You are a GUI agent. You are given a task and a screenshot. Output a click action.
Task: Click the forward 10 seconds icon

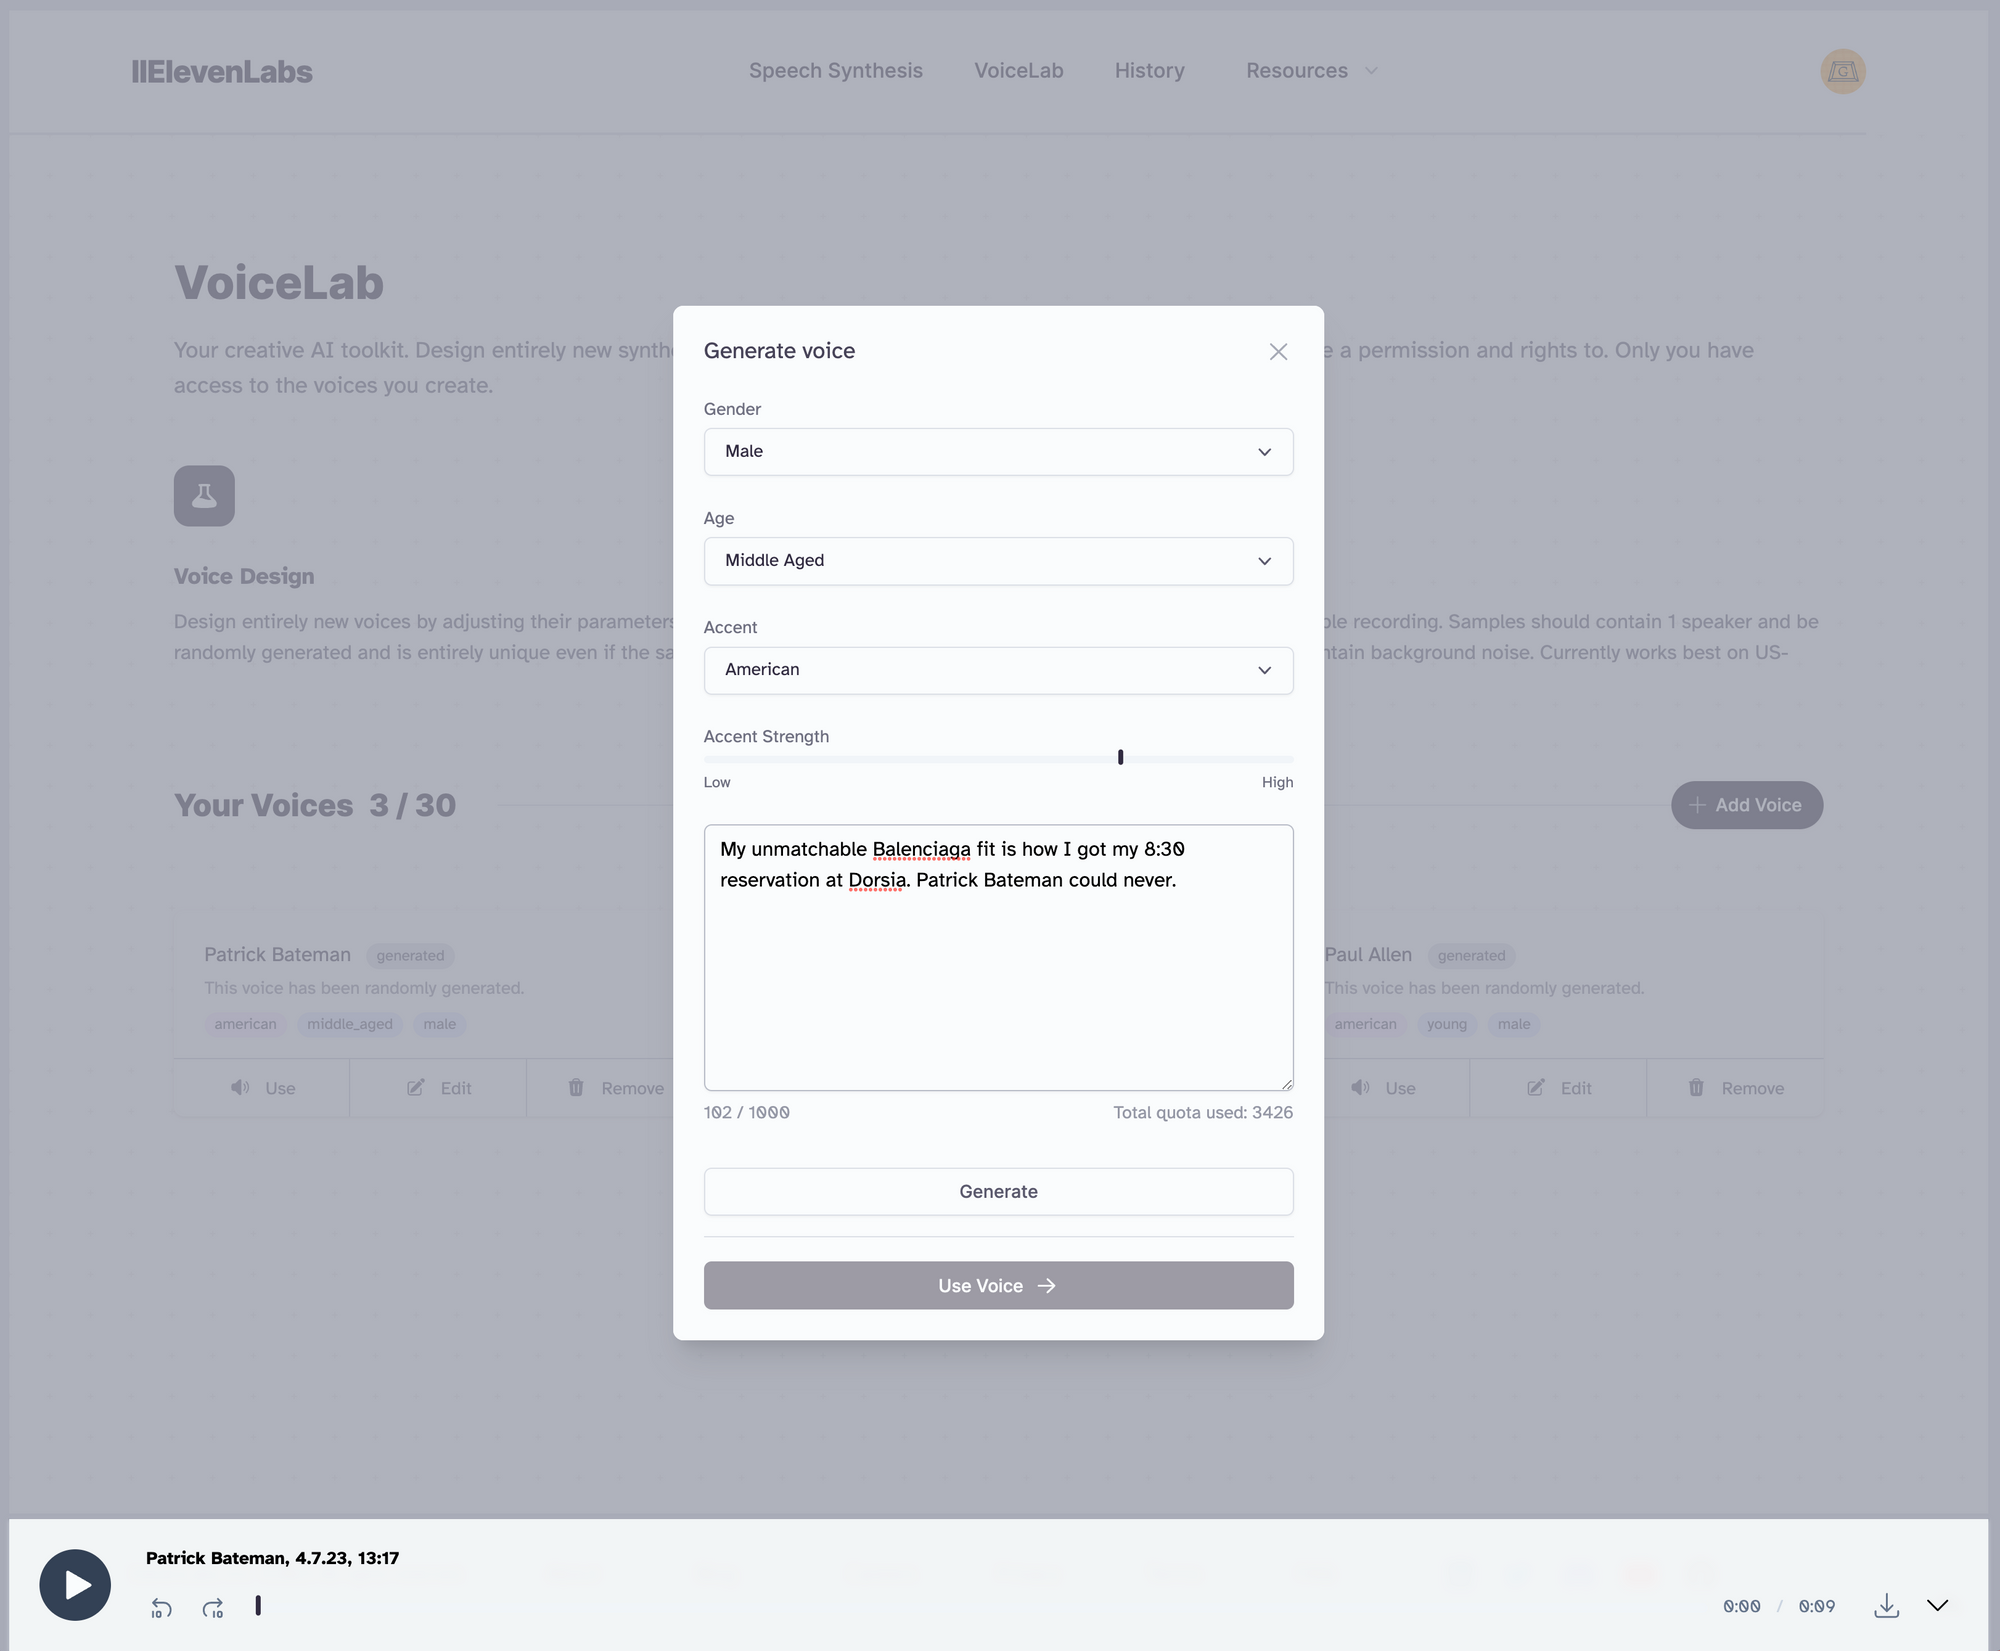213,1604
